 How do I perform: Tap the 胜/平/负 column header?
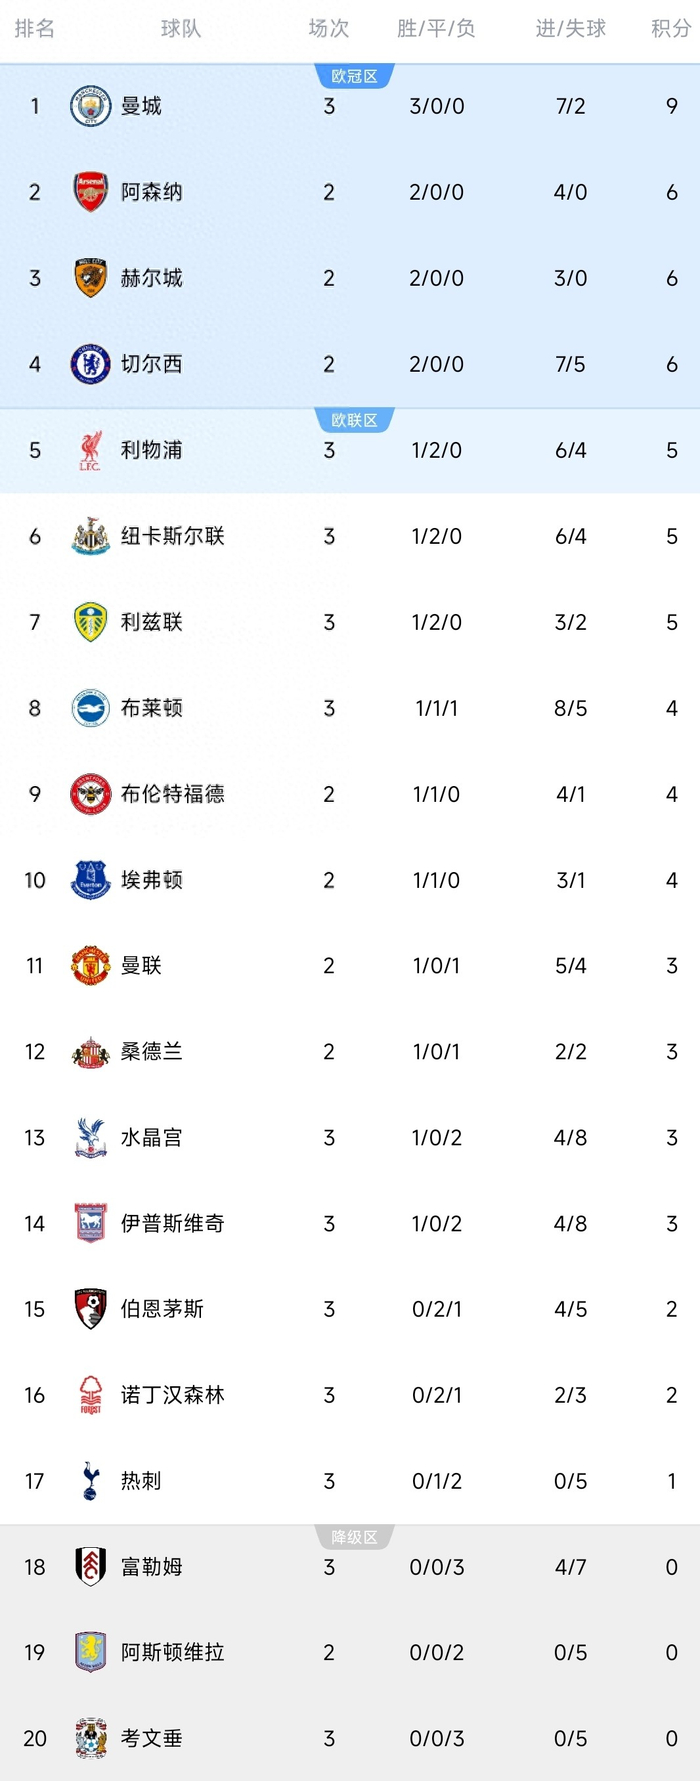coord(436,28)
